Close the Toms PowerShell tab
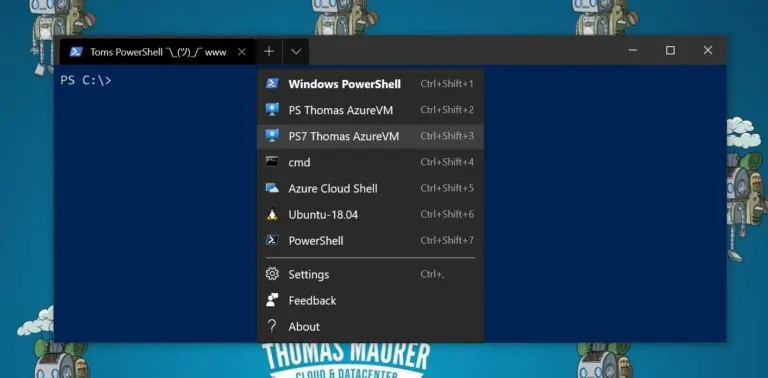Image resolution: width=768 pixels, height=378 pixels. tap(241, 52)
